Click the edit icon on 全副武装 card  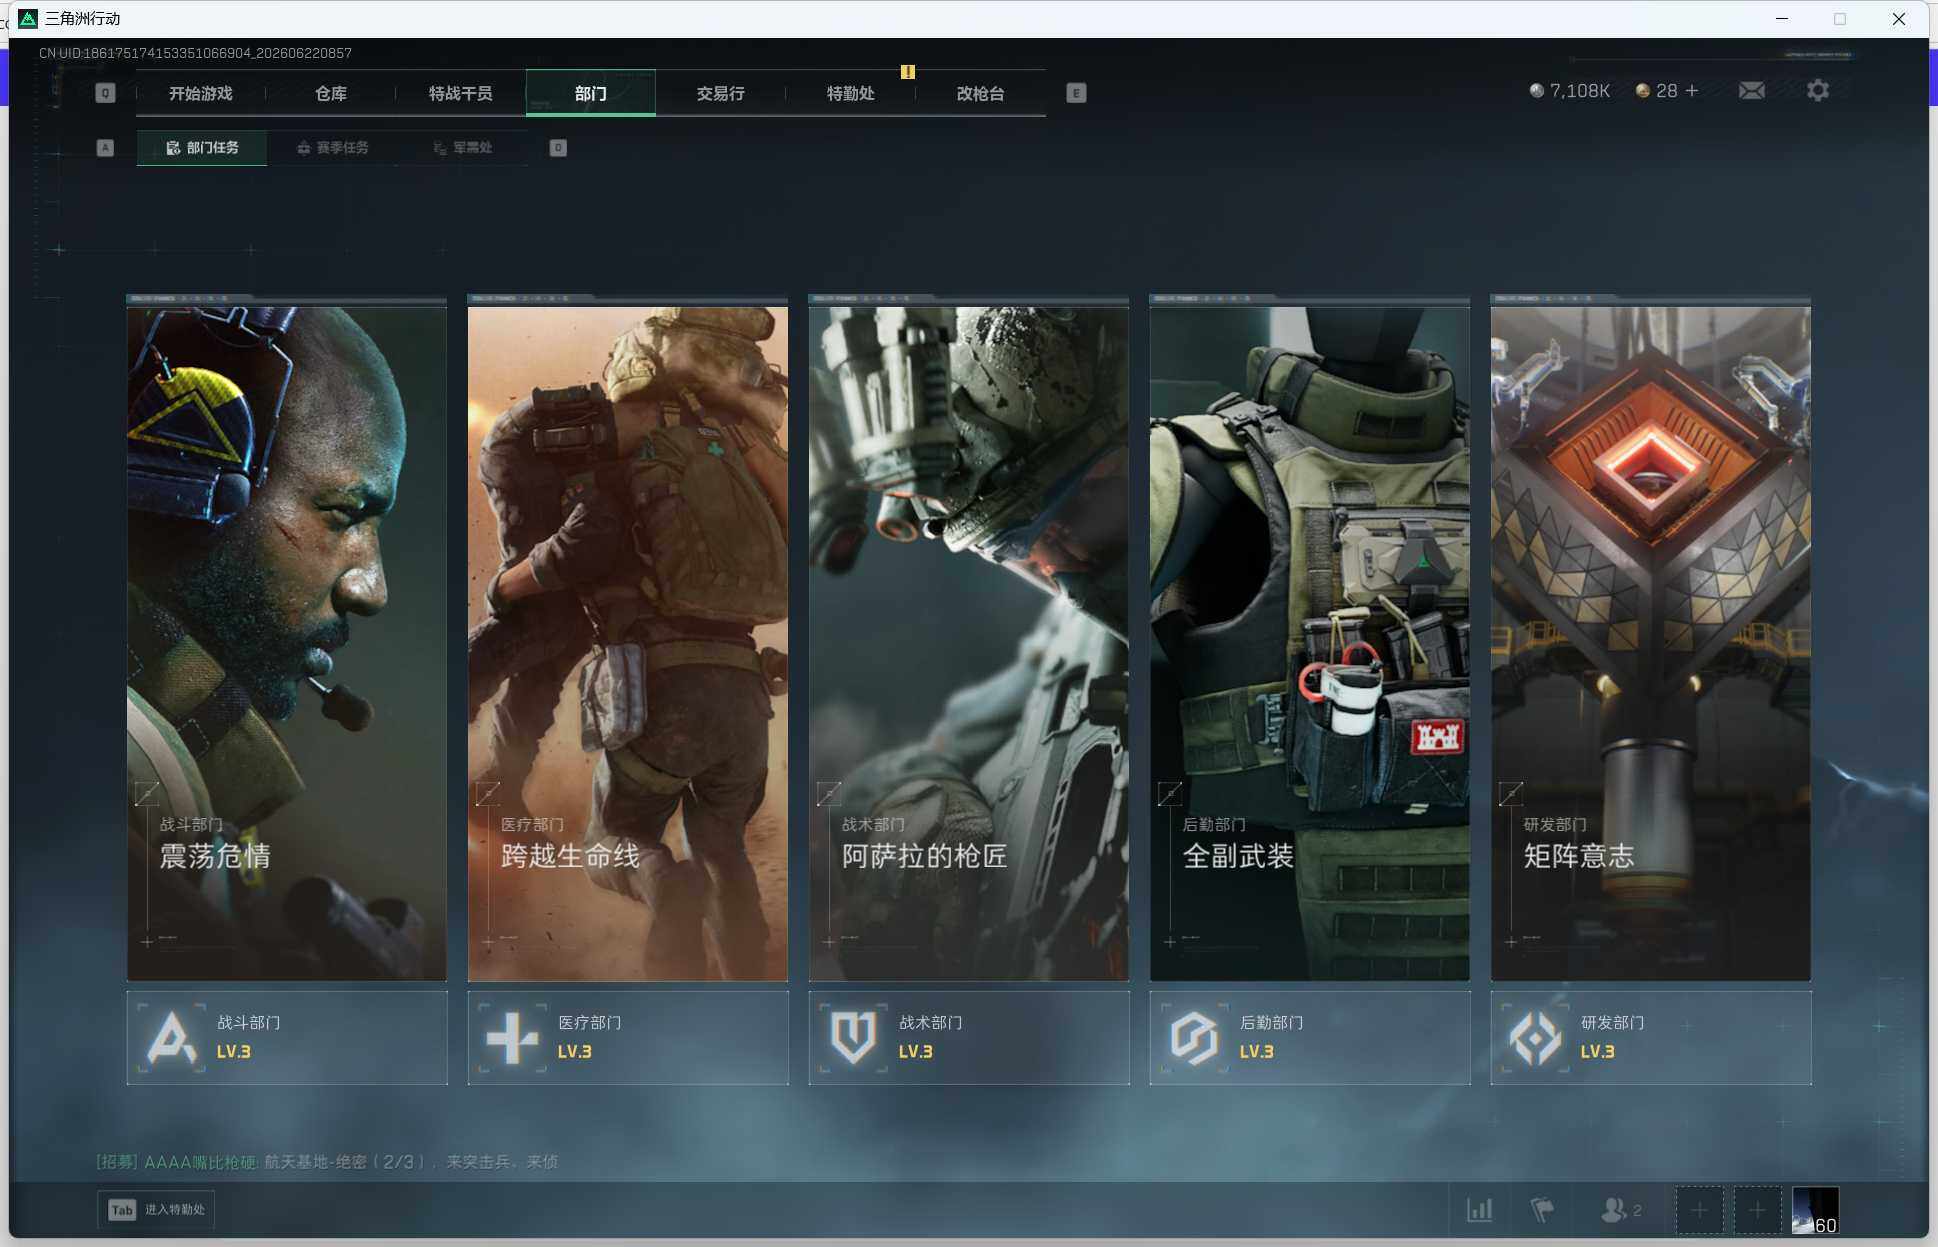click(x=1170, y=794)
